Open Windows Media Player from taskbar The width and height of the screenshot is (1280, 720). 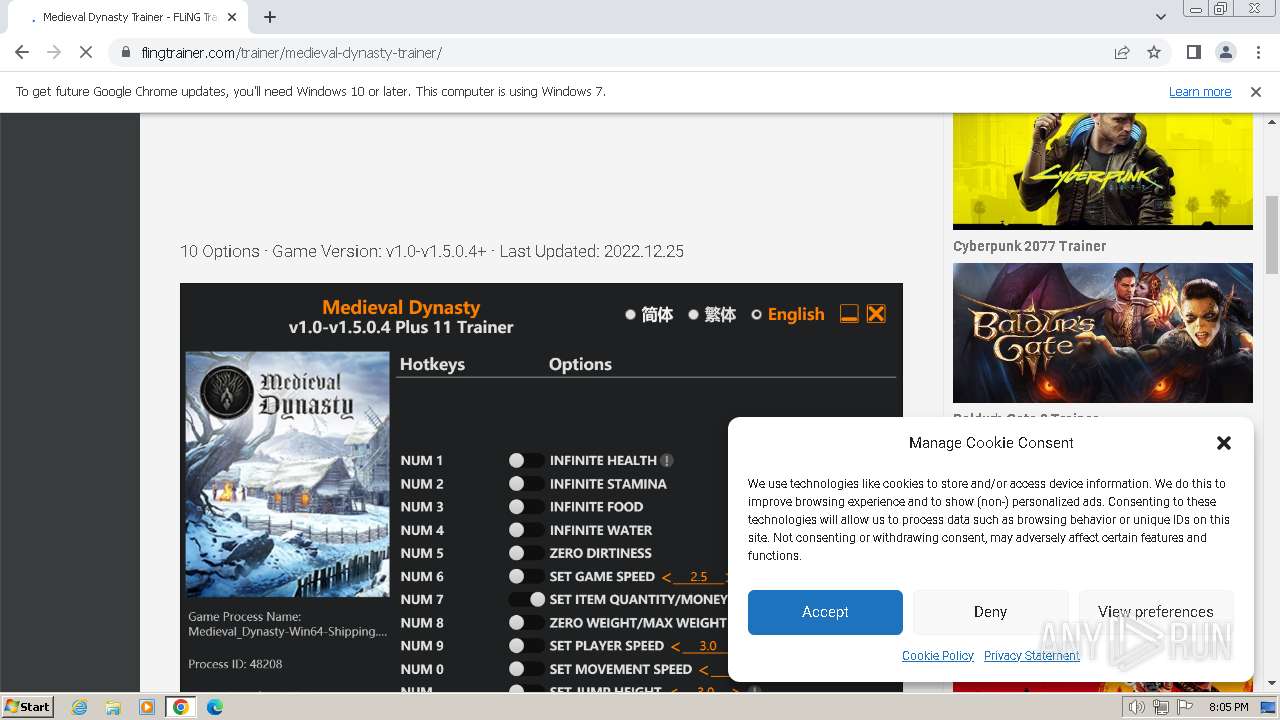pyautogui.click(x=147, y=707)
